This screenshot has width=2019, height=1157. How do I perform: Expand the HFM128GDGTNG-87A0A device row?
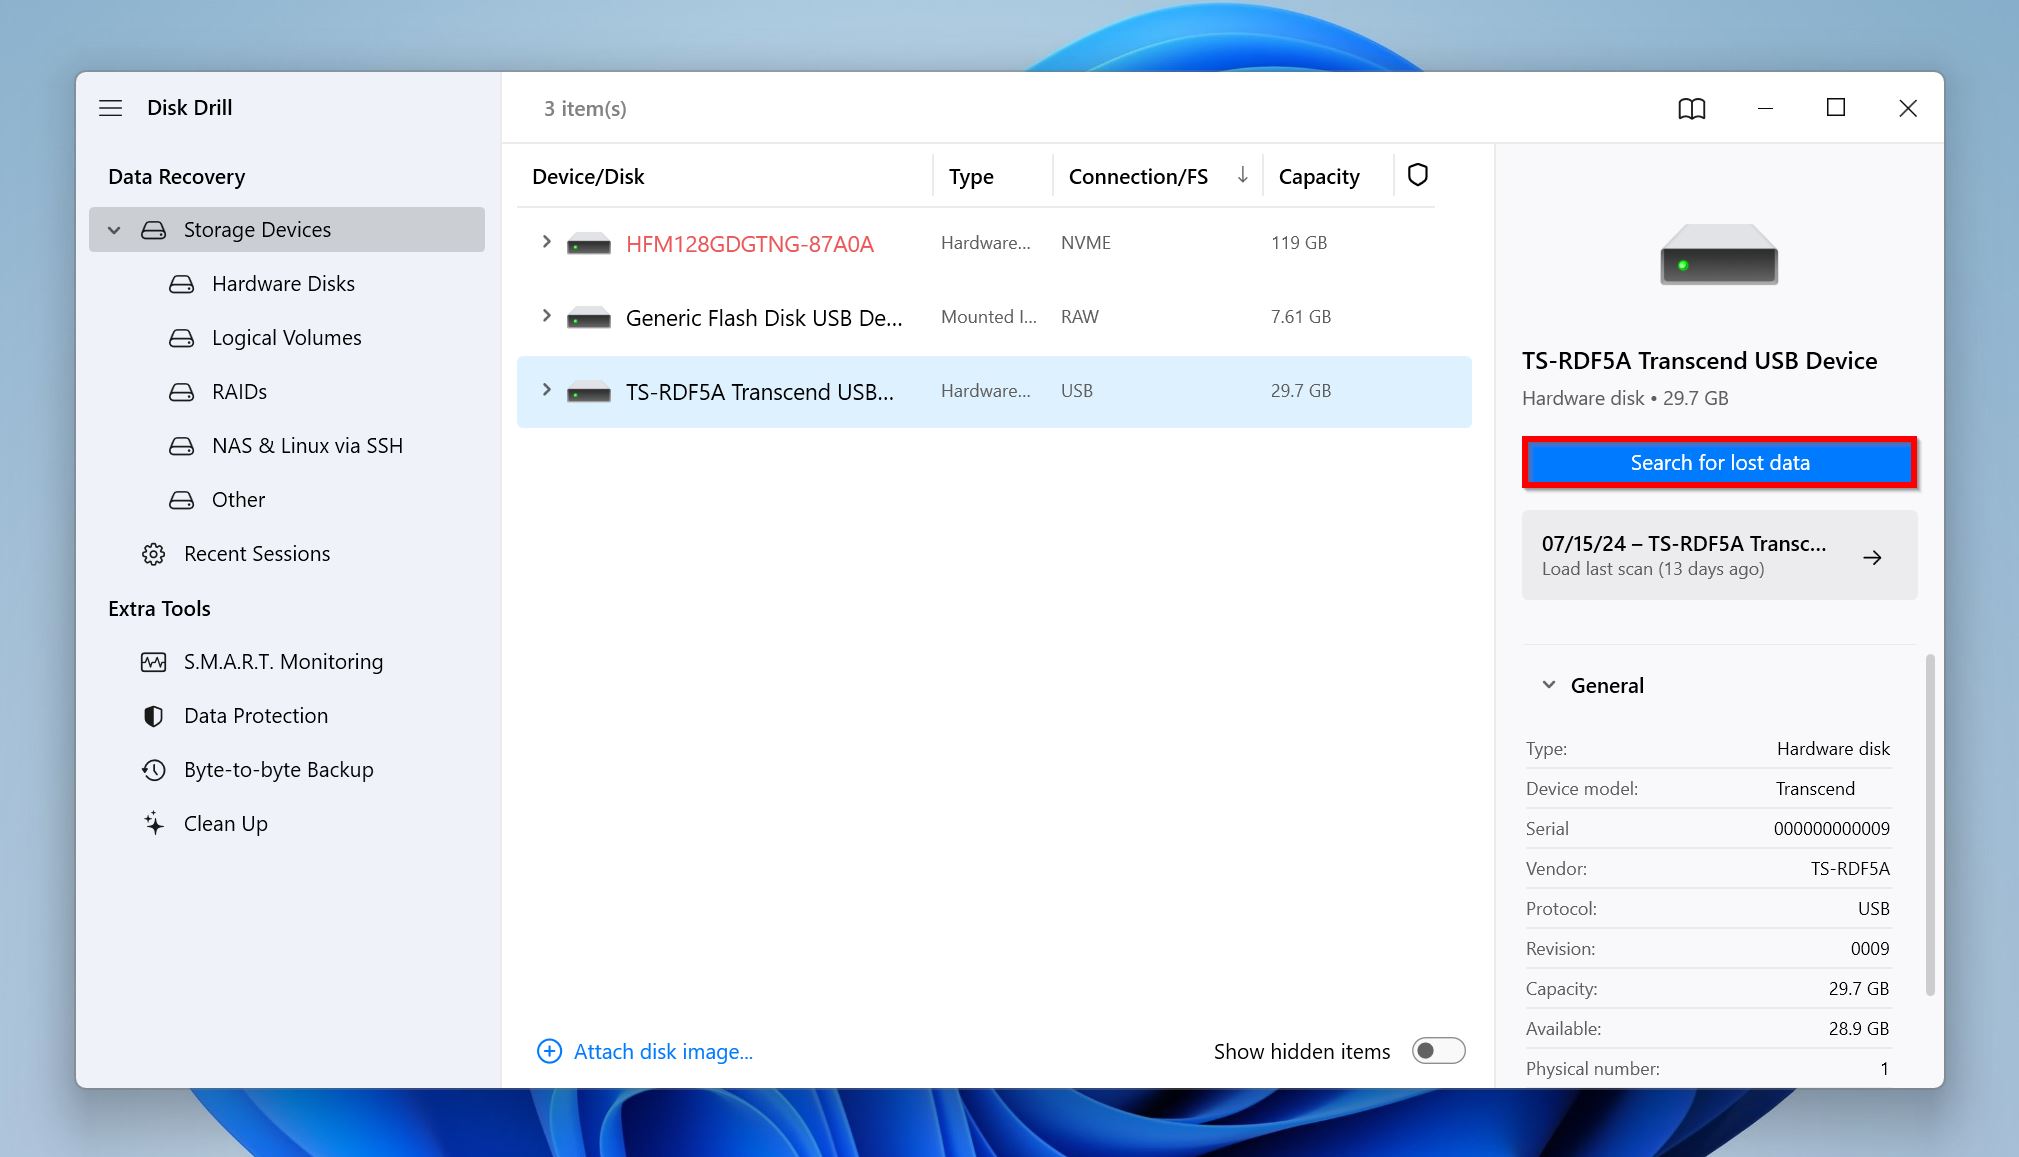pos(548,241)
